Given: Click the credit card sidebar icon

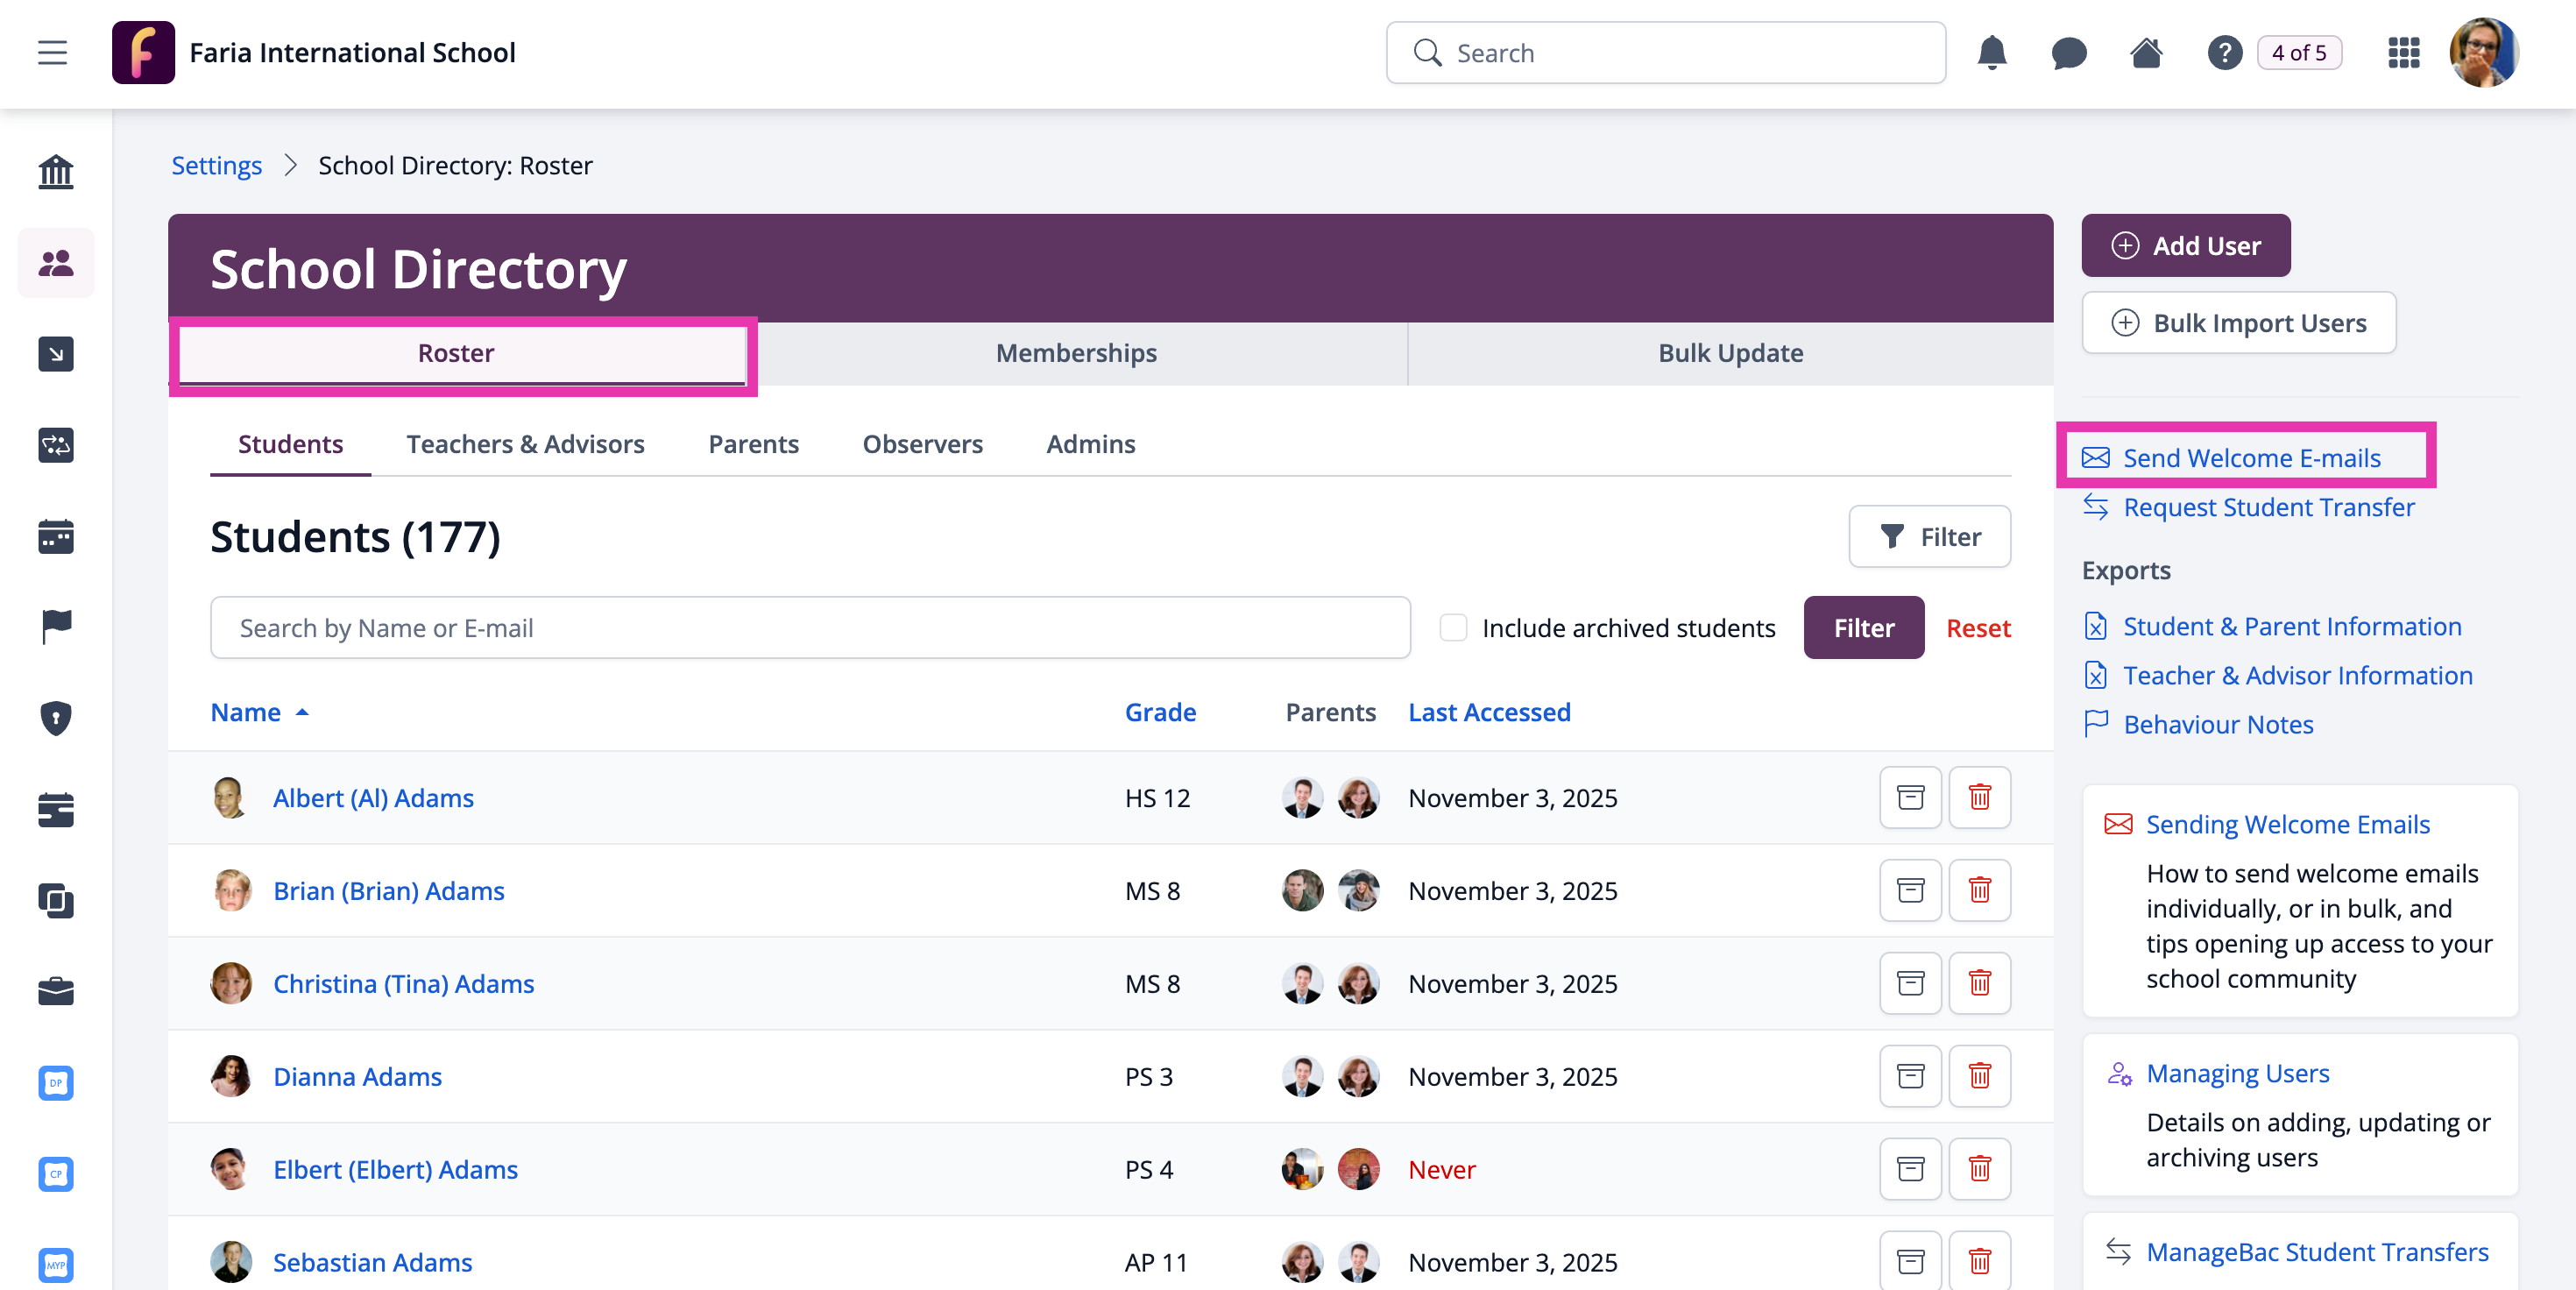Looking at the screenshot, I should (56, 809).
